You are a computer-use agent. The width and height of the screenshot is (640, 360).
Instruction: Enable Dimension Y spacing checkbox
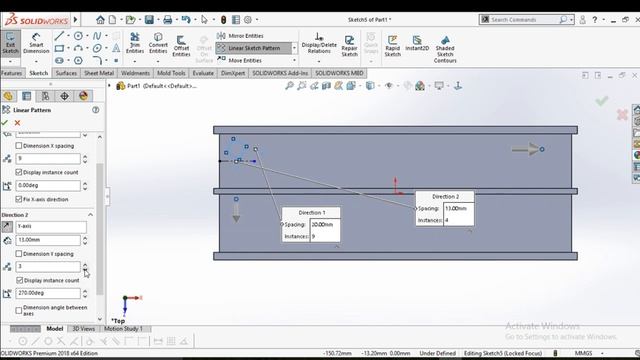coord(19,254)
